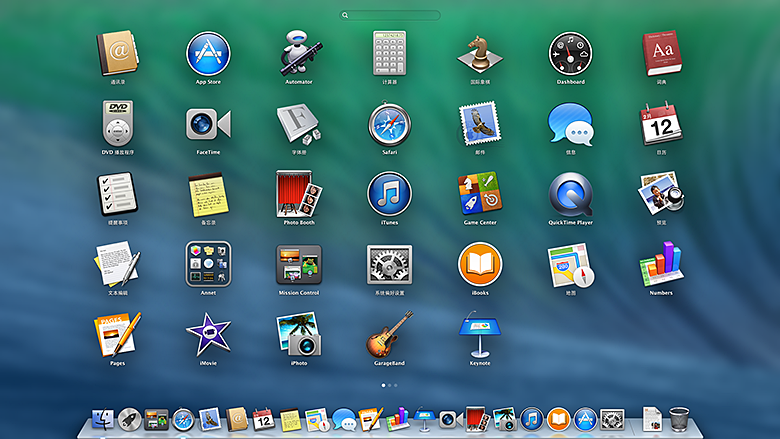
Task: Open Contacts book in the Dock
Action: pos(237,420)
